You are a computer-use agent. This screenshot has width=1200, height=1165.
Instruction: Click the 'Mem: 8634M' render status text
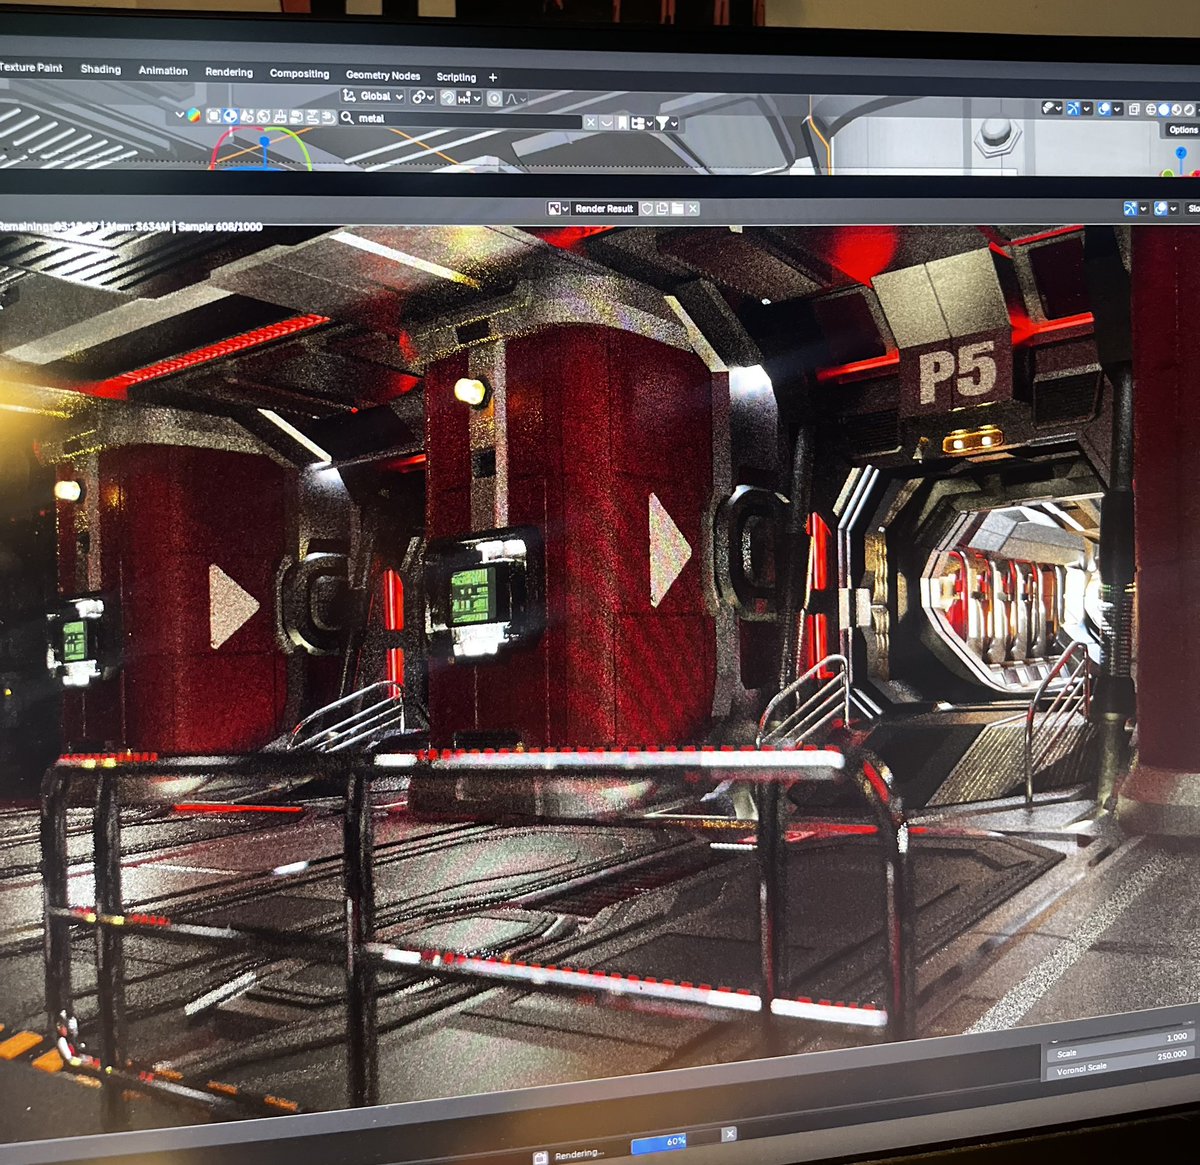point(139,227)
